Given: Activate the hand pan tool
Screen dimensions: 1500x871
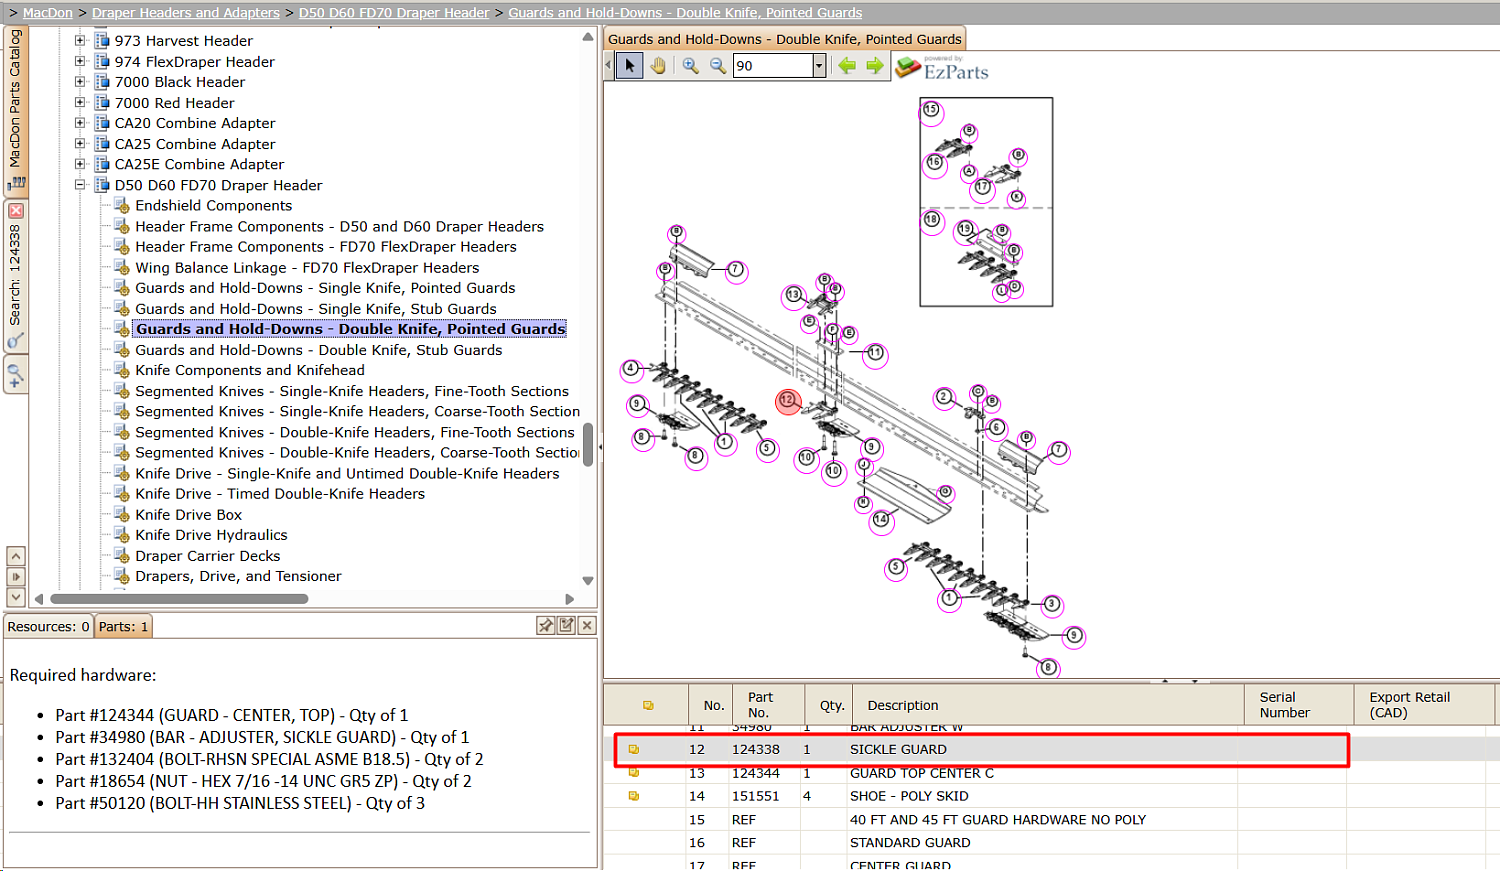Looking at the screenshot, I should point(658,66).
